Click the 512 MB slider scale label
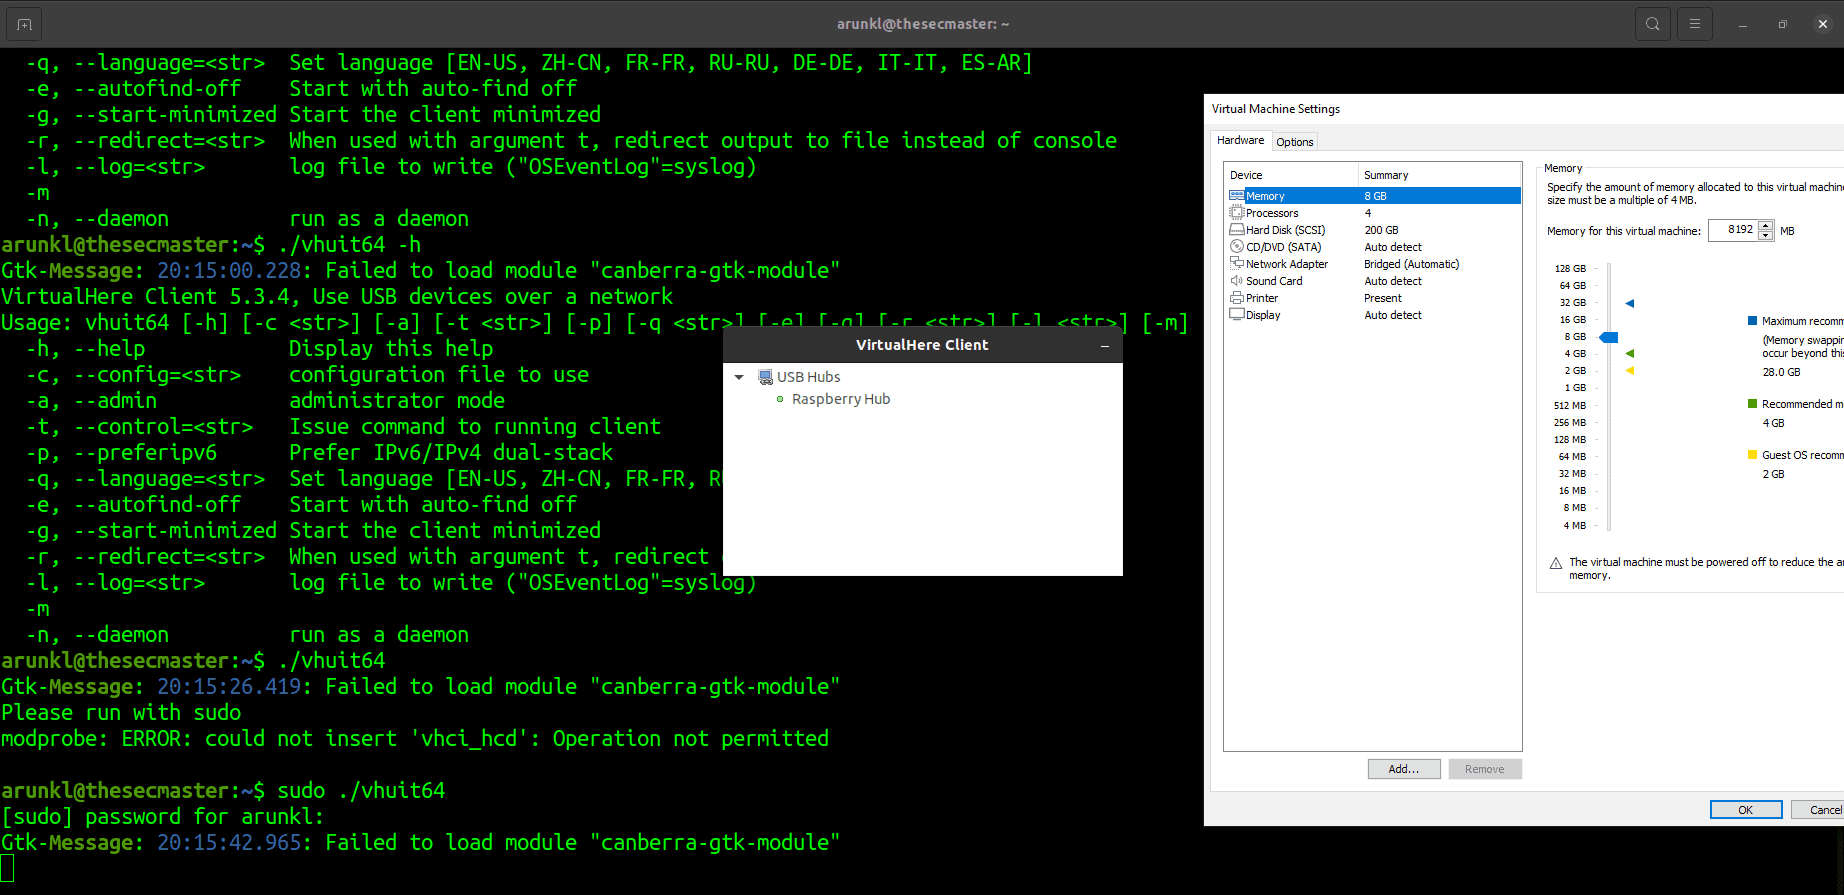 coord(1570,406)
